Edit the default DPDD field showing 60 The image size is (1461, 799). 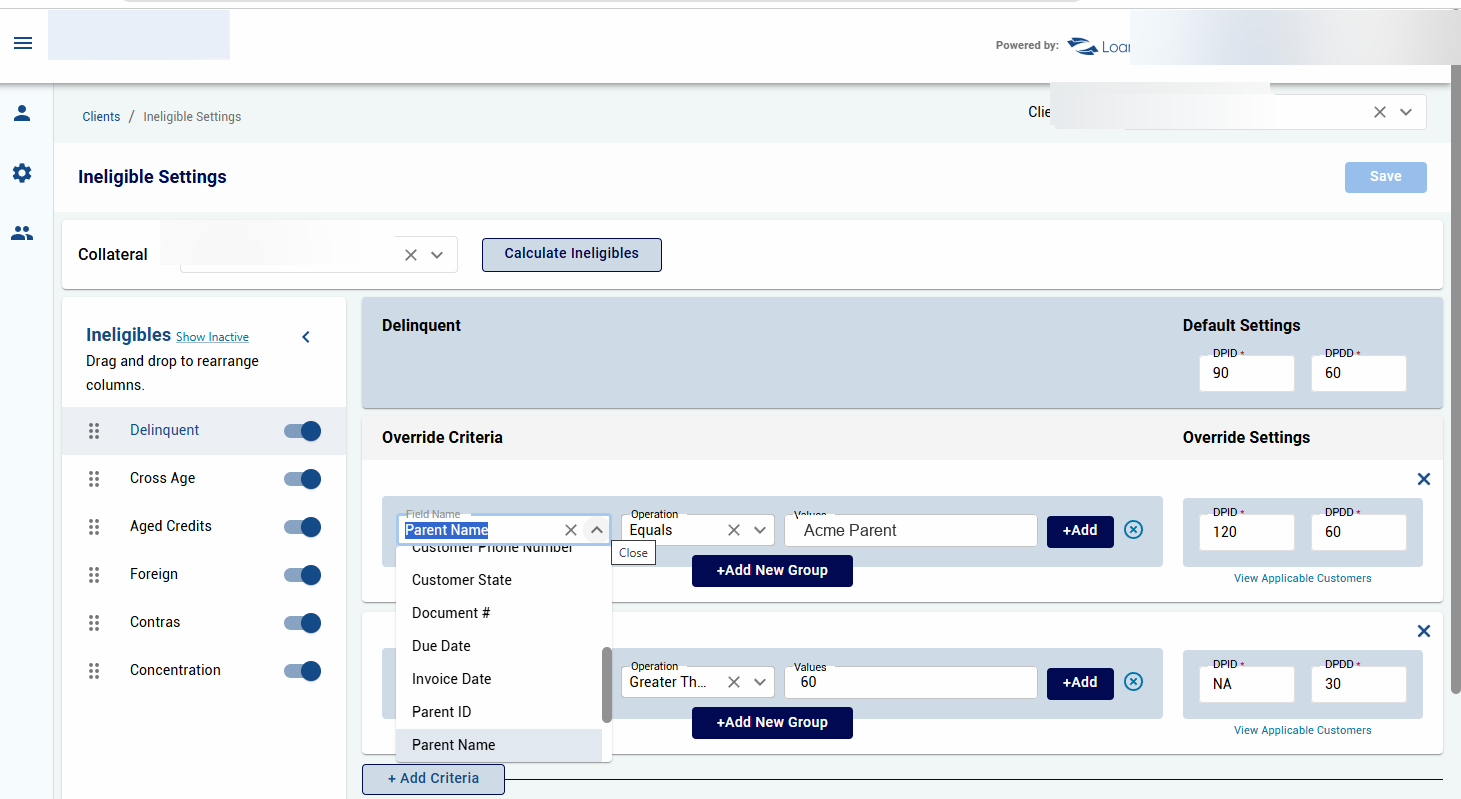[x=1358, y=373]
